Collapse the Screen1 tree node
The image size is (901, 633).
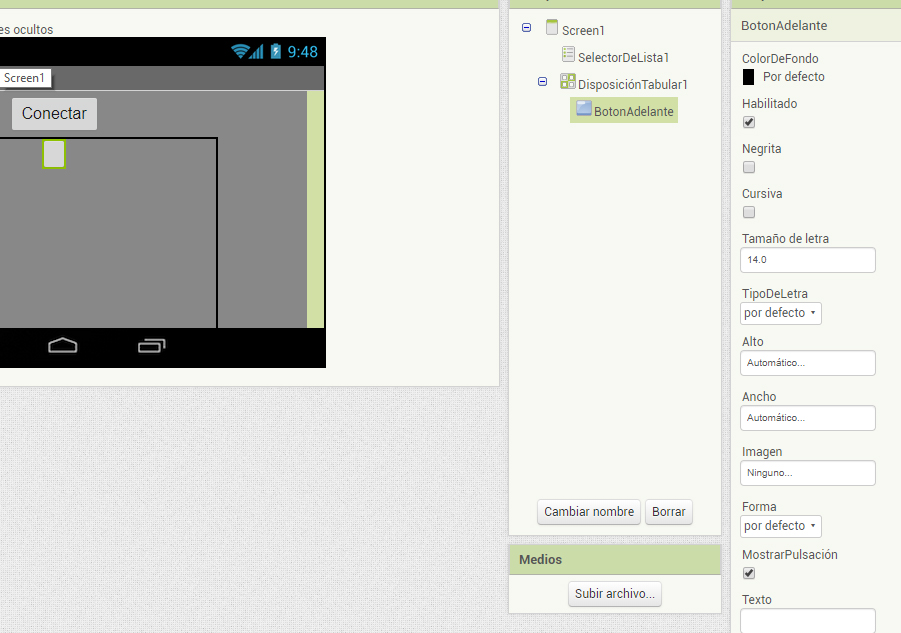(527, 29)
